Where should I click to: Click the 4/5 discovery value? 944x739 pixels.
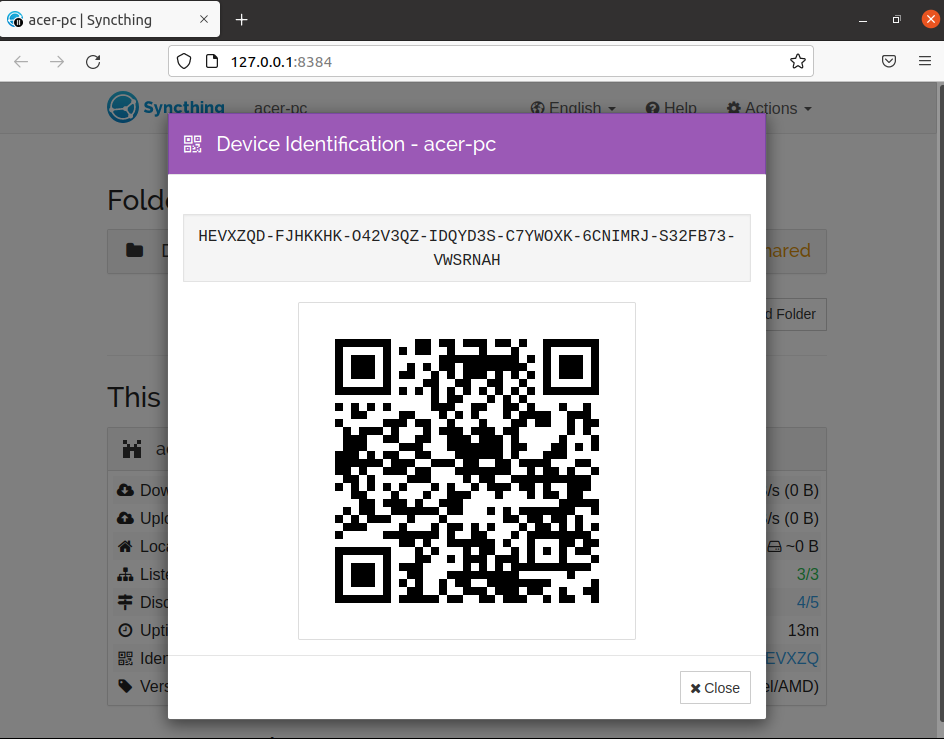(807, 602)
